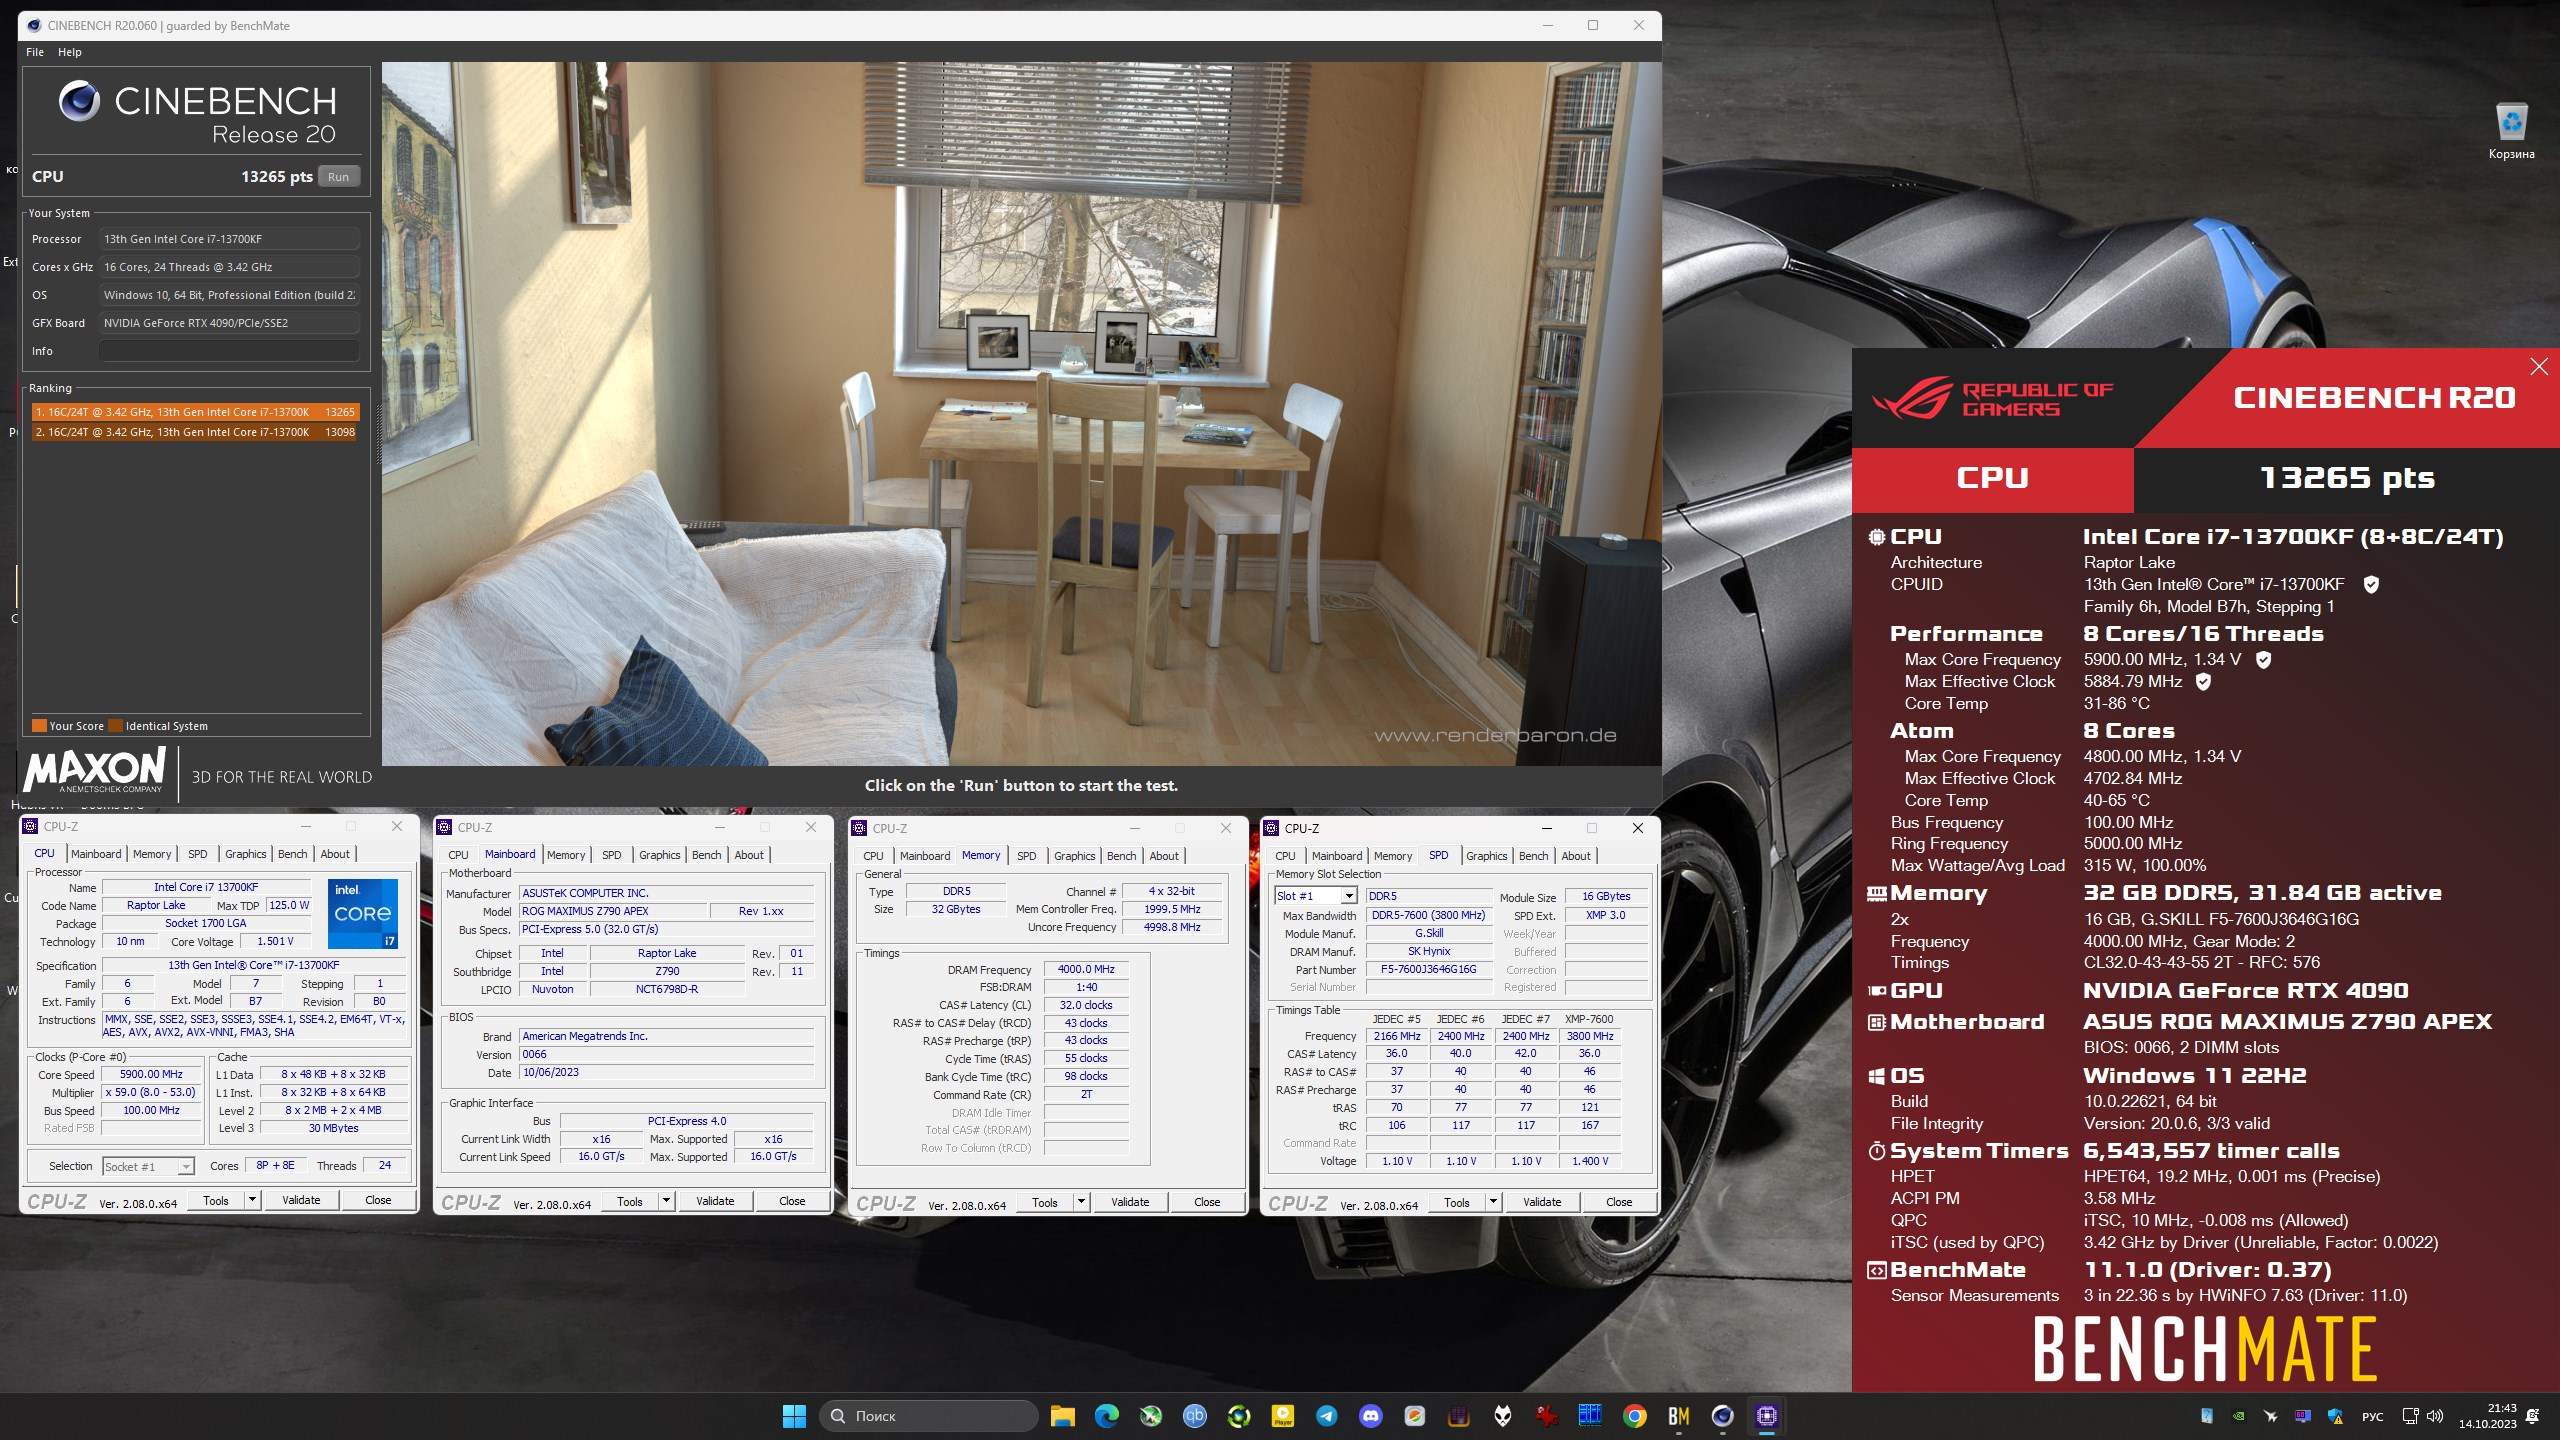
Task: Open foobar2000 alien-head taskbar icon
Action: [1502, 1416]
